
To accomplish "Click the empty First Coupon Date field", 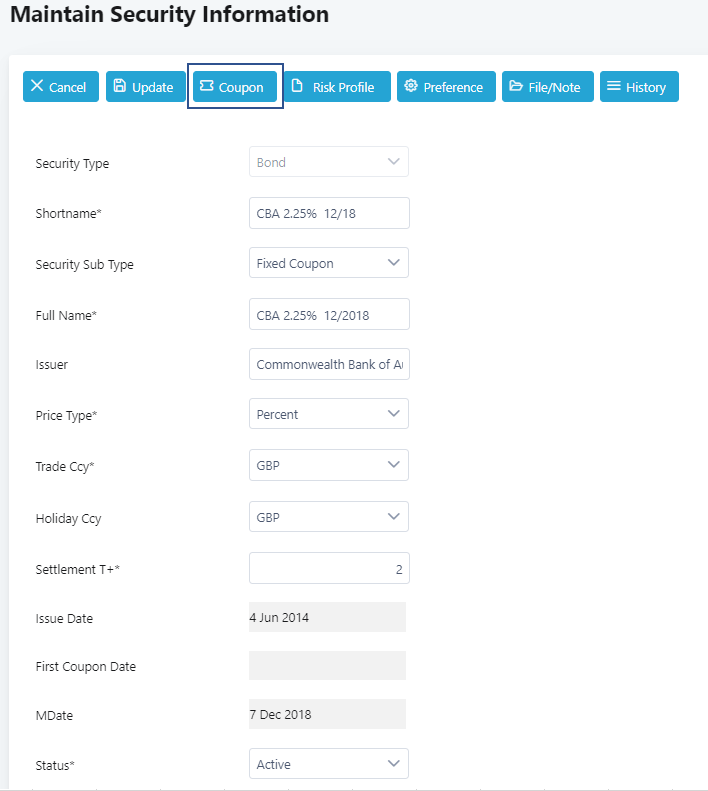I will pos(327,666).
